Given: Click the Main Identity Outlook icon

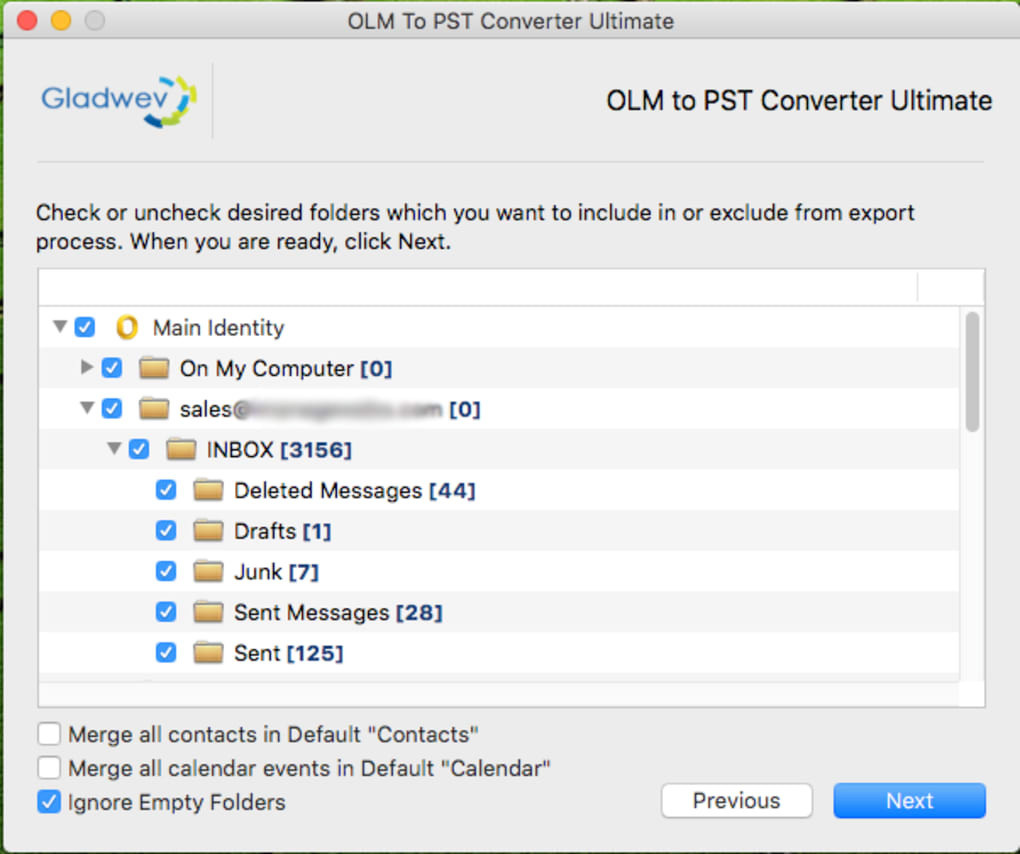Looking at the screenshot, I should tap(127, 328).
